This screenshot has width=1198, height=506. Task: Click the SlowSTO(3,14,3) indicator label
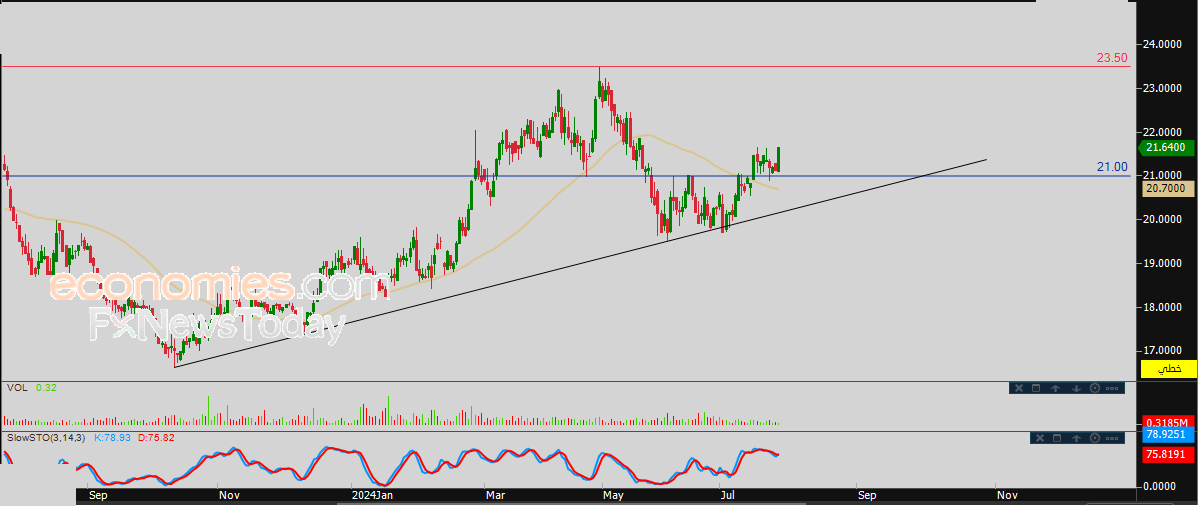(x=47, y=438)
